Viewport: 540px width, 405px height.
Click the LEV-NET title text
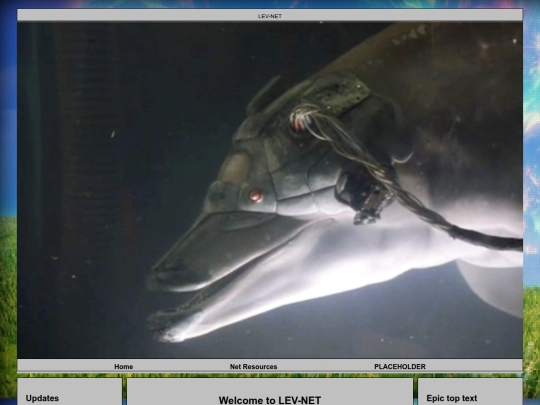tap(270, 16)
